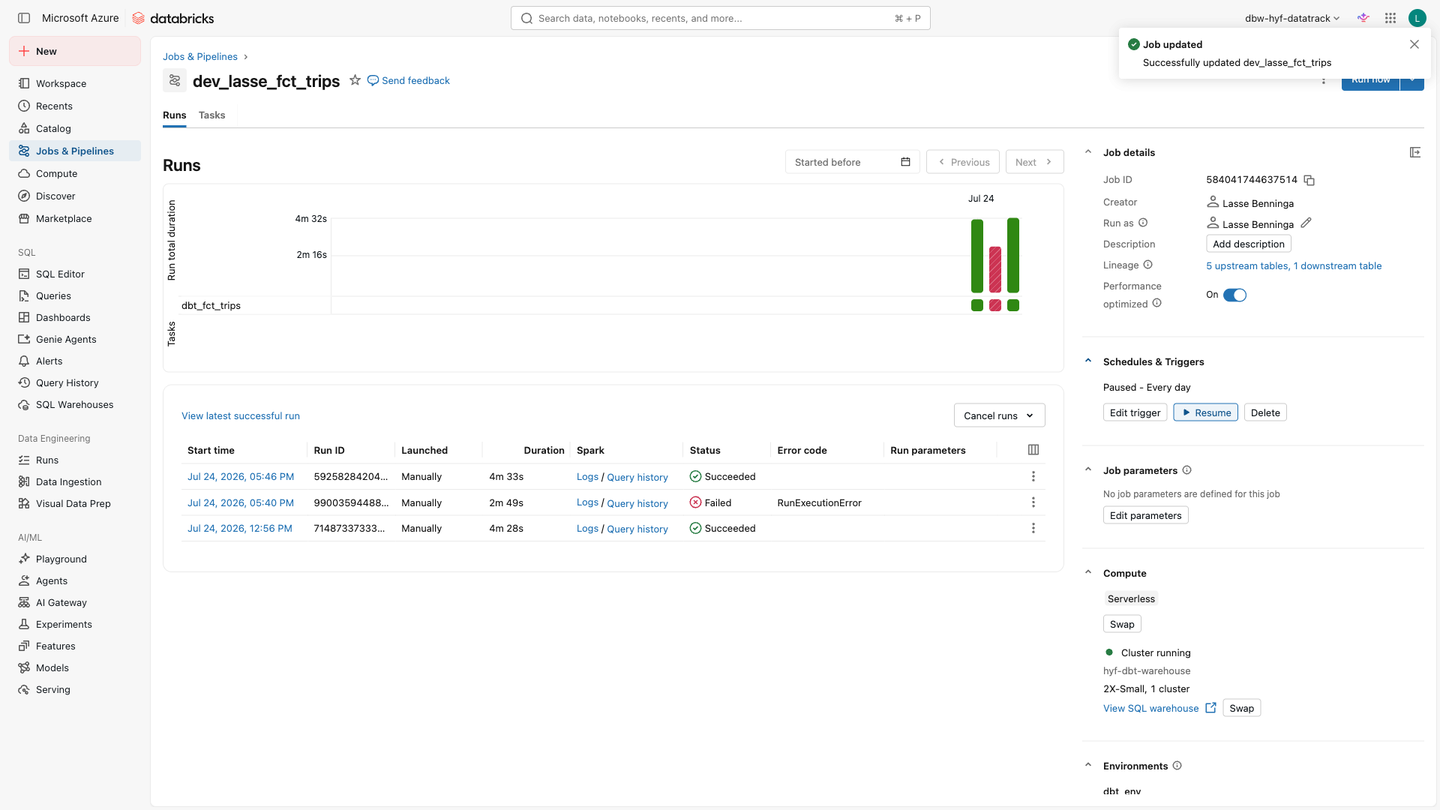Open the user avatar menu
1440x810 pixels.
(1417, 18)
